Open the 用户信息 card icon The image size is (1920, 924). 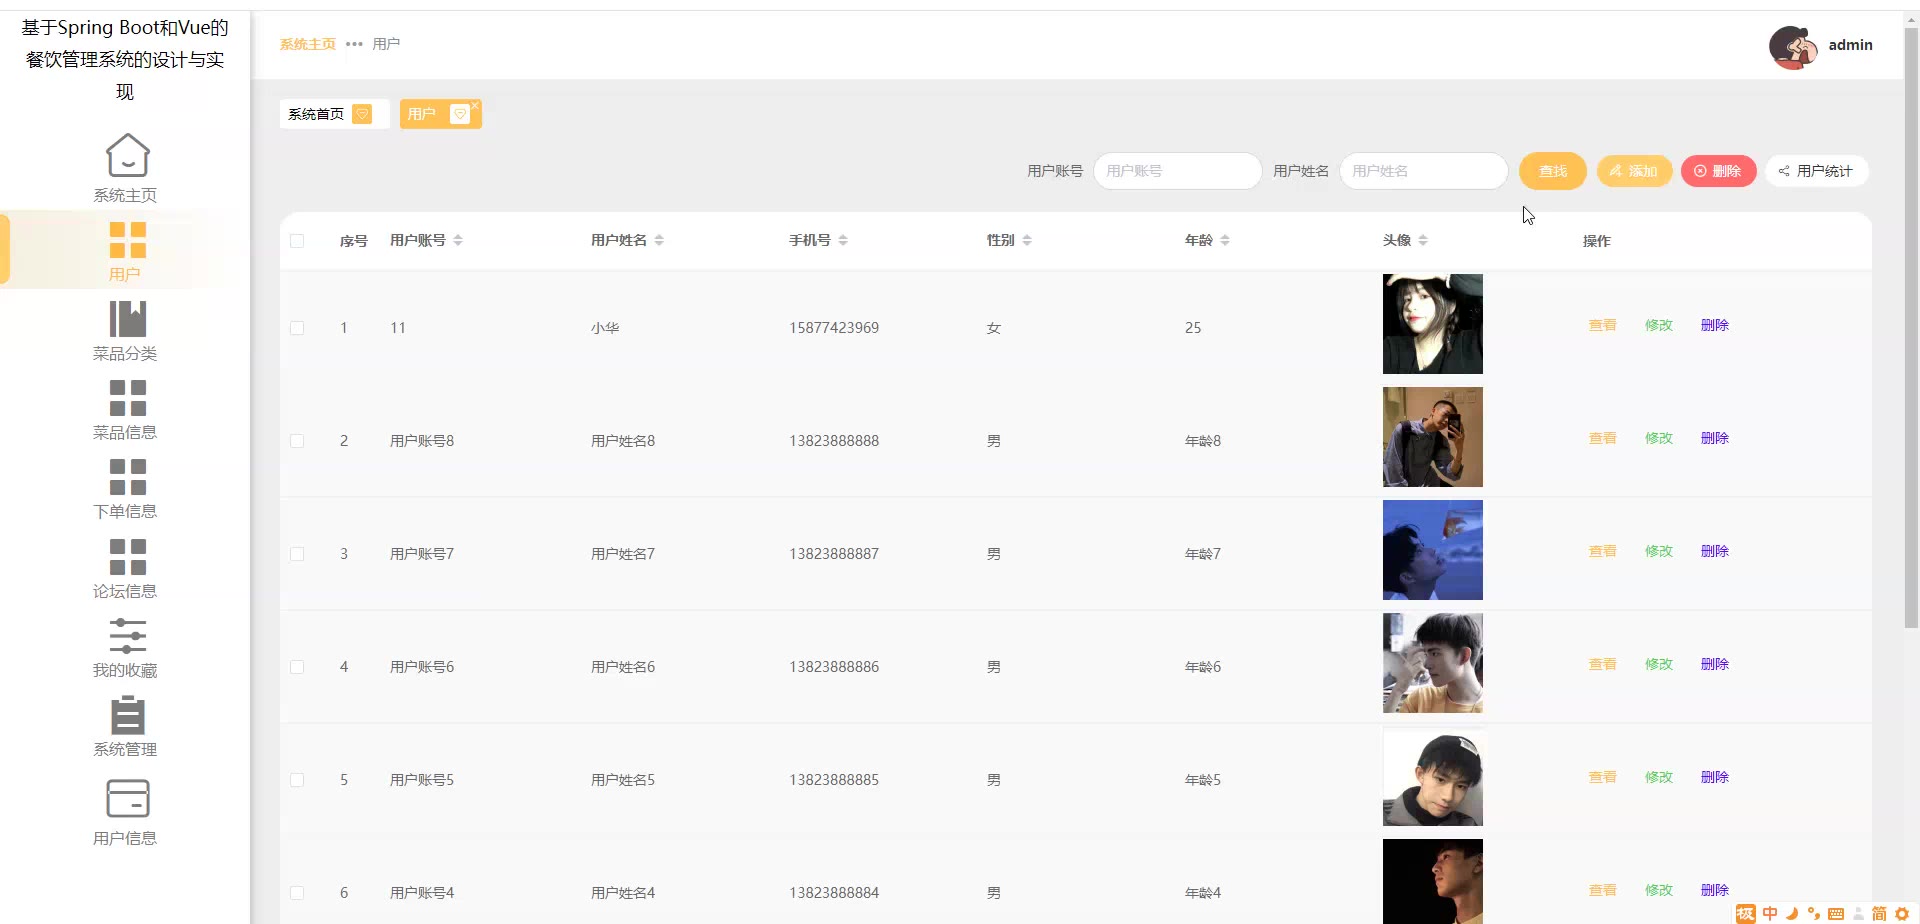point(127,799)
